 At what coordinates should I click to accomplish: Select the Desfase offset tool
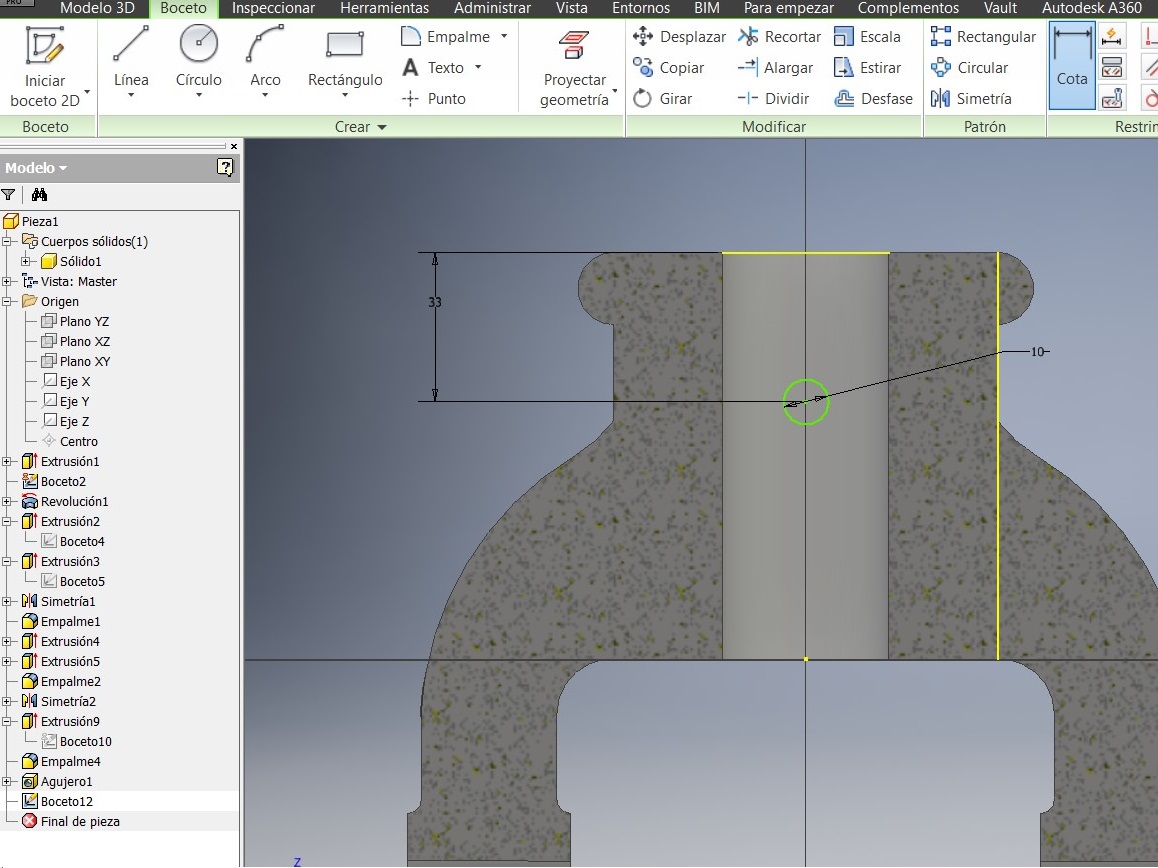[873, 98]
